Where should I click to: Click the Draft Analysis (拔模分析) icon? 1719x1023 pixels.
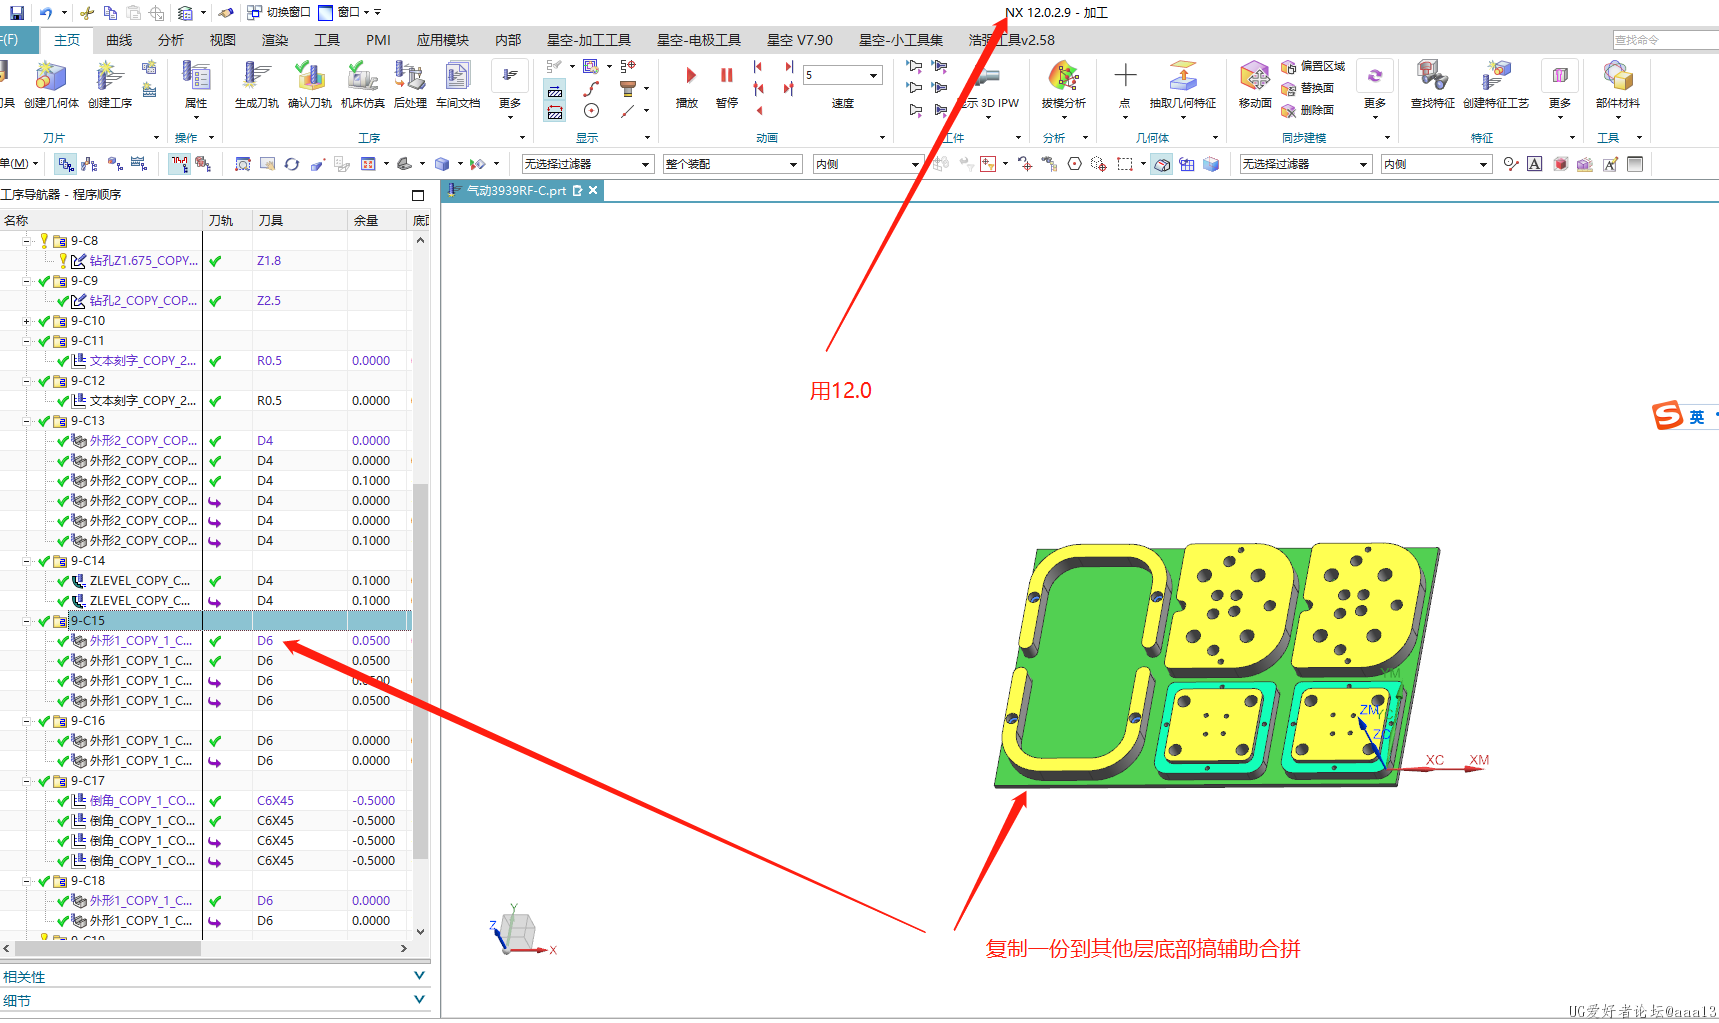1063,77
